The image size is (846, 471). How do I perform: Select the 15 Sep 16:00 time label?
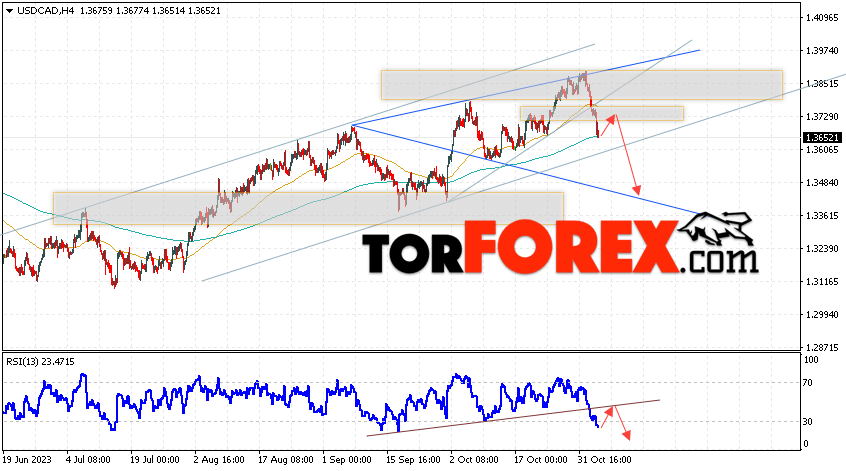pos(413,460)
